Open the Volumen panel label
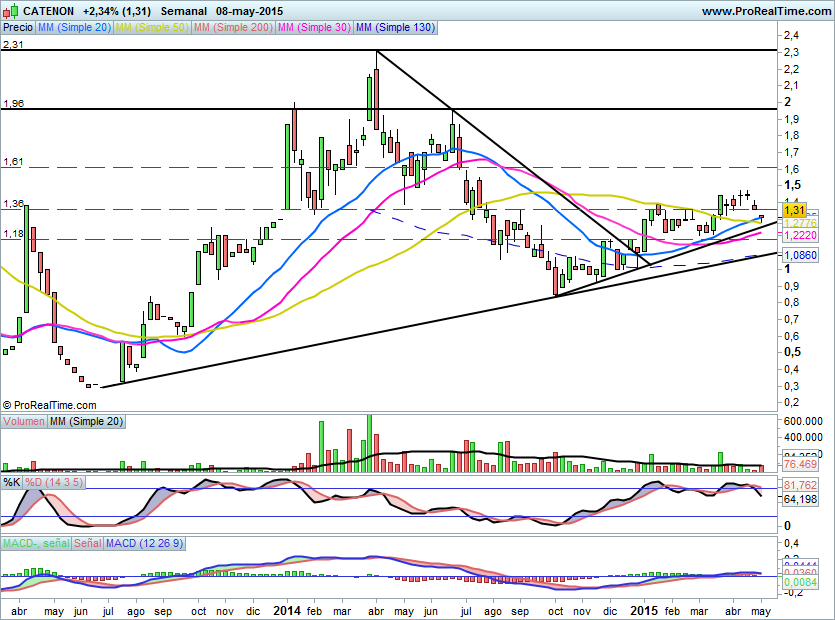The width and height of the screenshot is (835, 620). click(24, 421)
